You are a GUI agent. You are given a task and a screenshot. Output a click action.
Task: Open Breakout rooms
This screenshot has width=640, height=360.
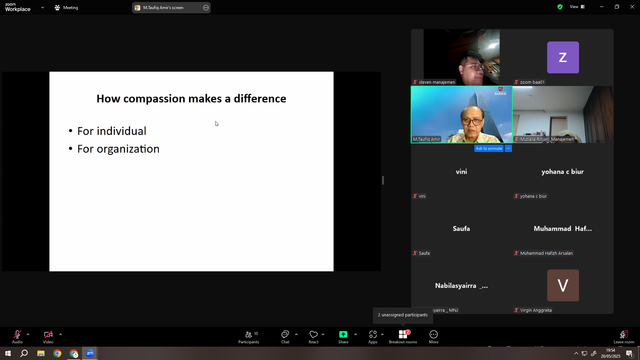pos(403,337)
